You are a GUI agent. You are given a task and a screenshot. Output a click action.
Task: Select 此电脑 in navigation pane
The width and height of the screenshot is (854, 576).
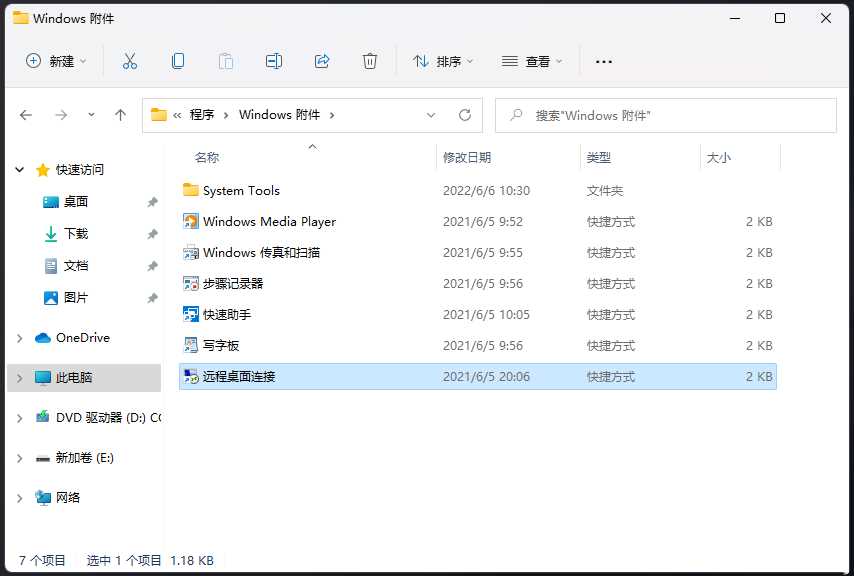74,378
